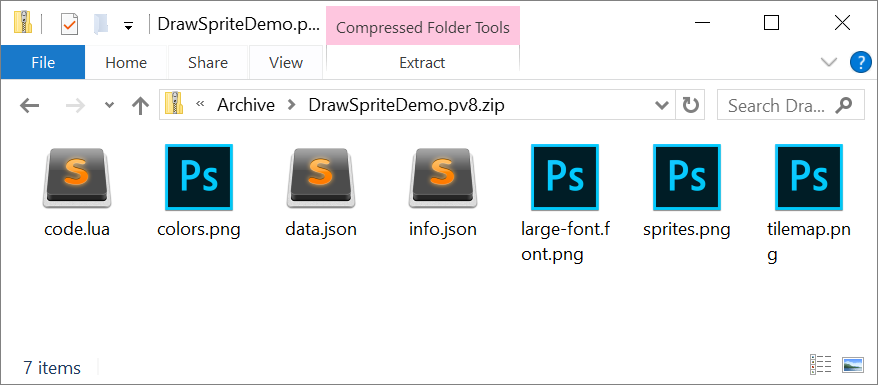Click the DrawSpriteDemo.pv8.zip breadcrumb segment
Viewport: 878px width, 385px height.
point(406,105)
